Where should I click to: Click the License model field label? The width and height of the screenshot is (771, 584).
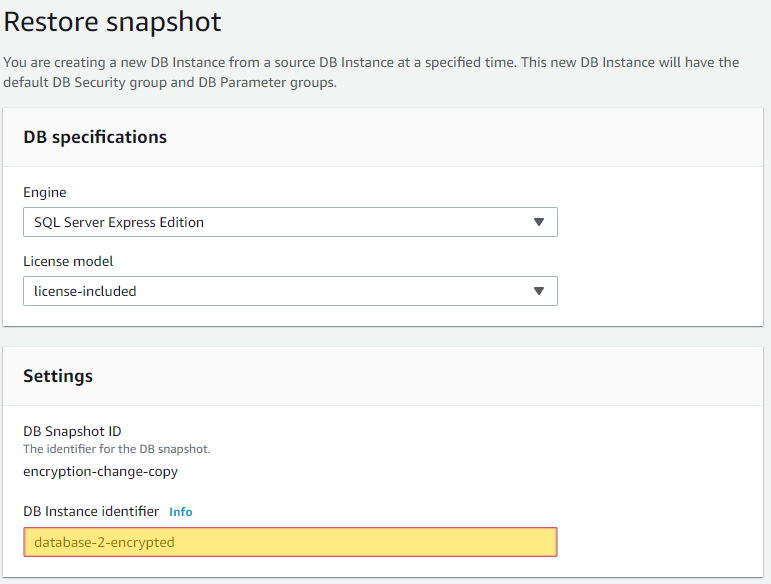click(68, 261)
